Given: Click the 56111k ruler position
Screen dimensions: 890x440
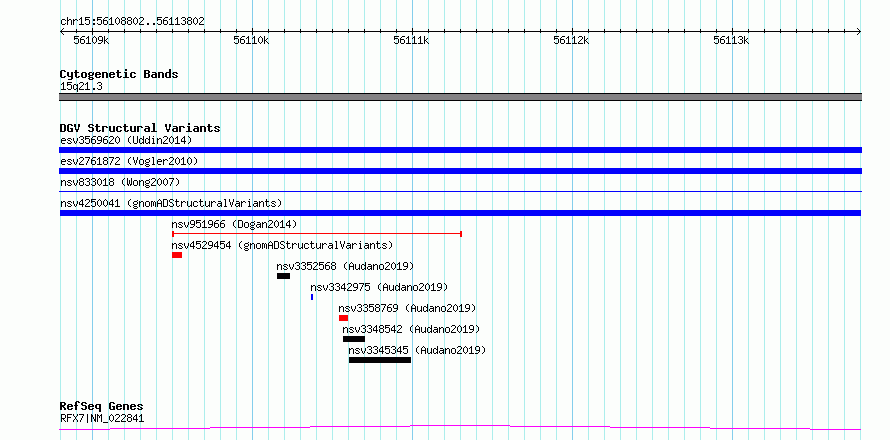Looking at the screenshot, I should click(412, 41).
